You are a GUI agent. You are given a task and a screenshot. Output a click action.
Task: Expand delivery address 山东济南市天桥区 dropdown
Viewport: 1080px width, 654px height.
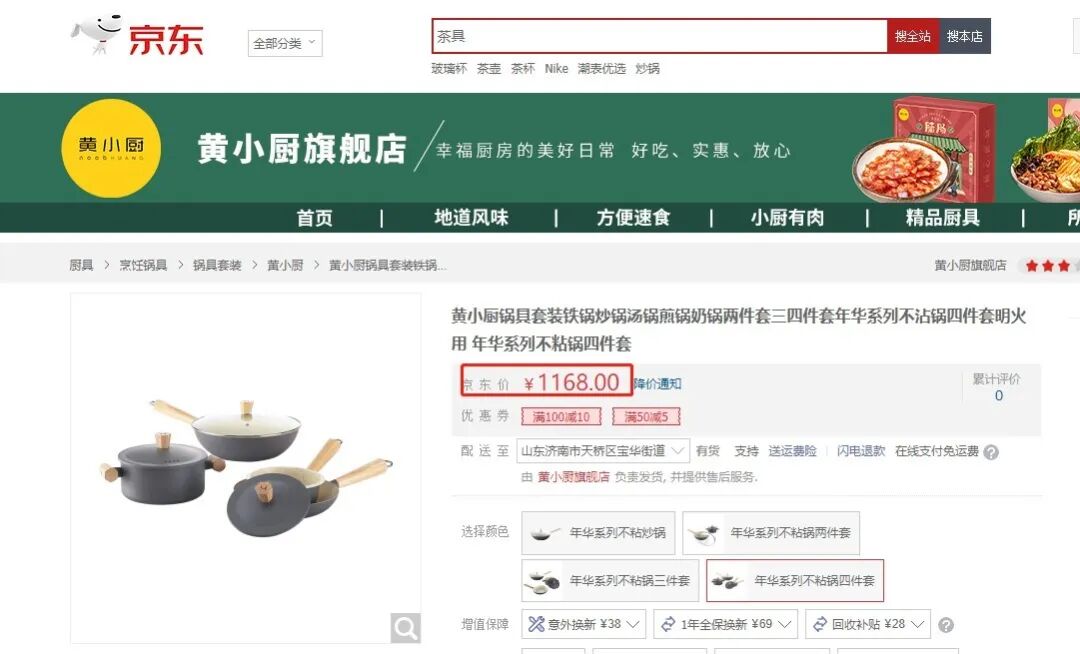tap(603, 451)
